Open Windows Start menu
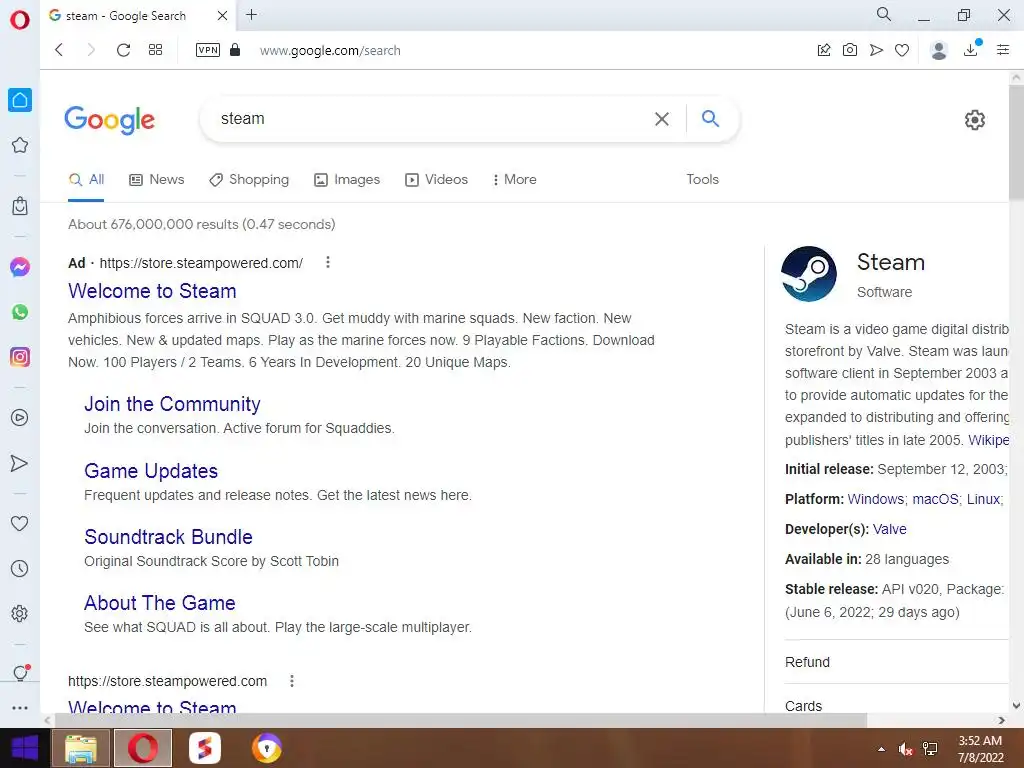Screen dimensions: 1024x768 [x=25, y=748]
